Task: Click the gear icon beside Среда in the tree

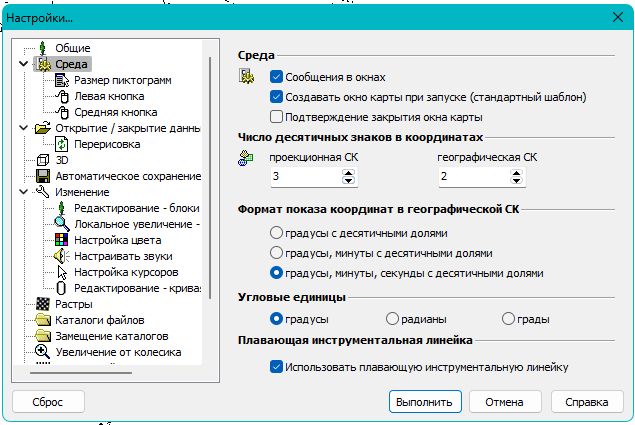Action: click(x=43, y=64)
